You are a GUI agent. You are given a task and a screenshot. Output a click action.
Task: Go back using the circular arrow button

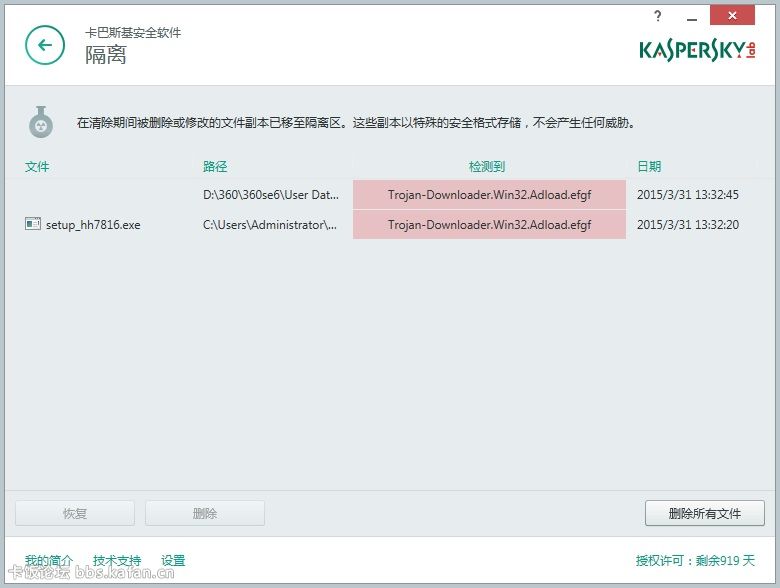[45, 45]
